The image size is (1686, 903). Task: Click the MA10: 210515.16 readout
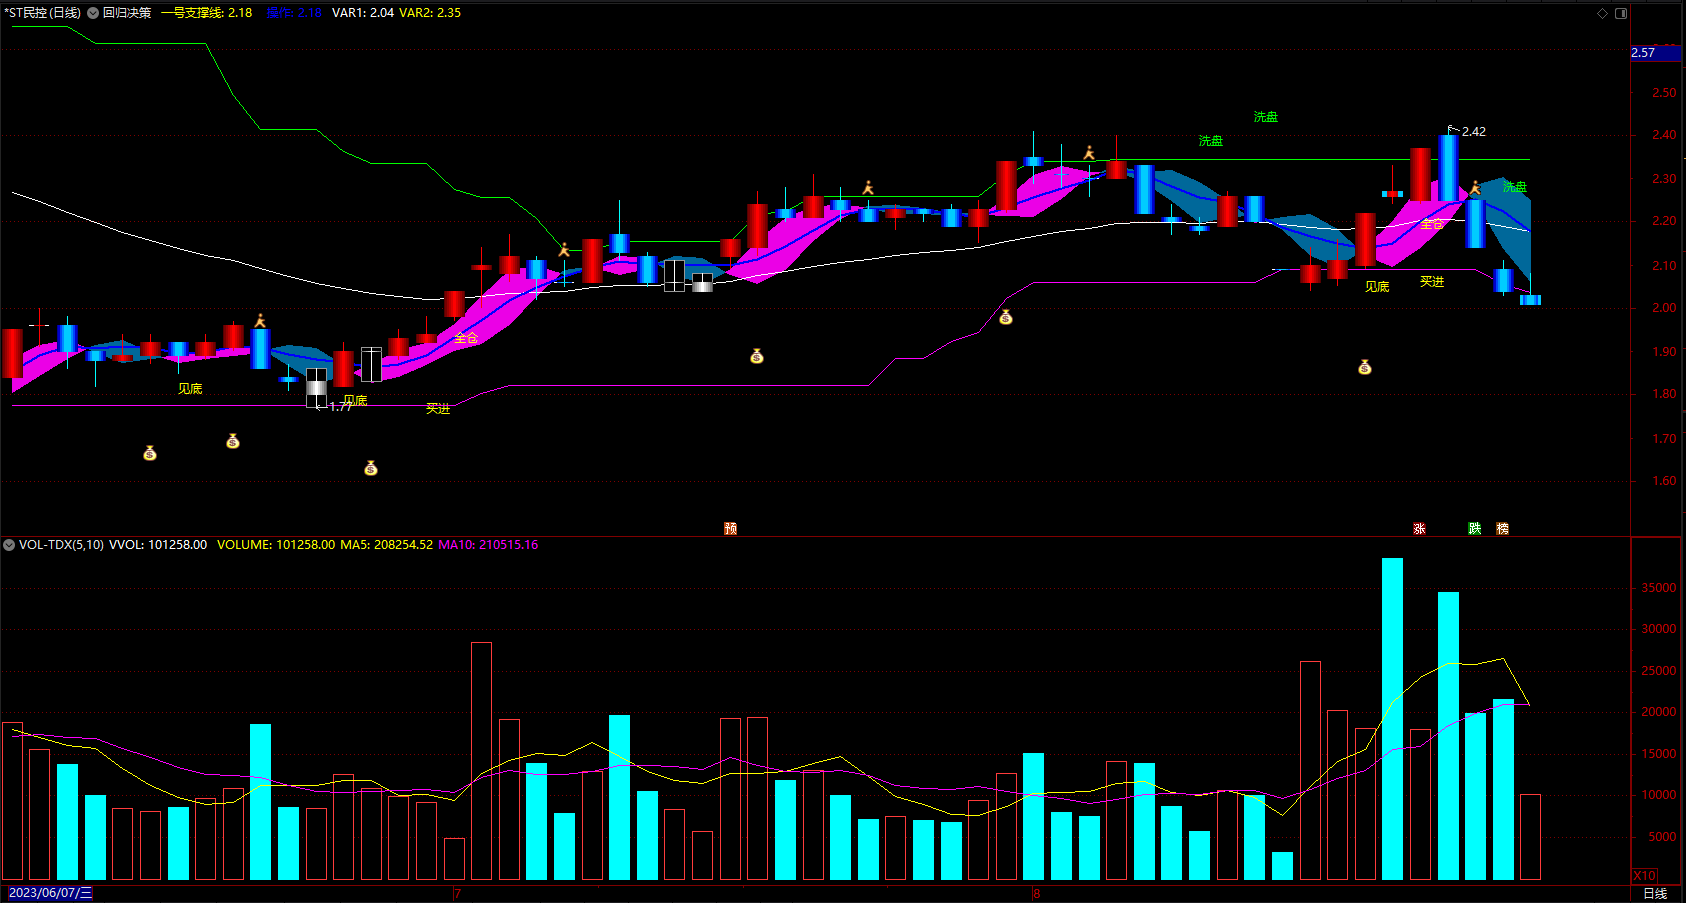coord(488,545)
